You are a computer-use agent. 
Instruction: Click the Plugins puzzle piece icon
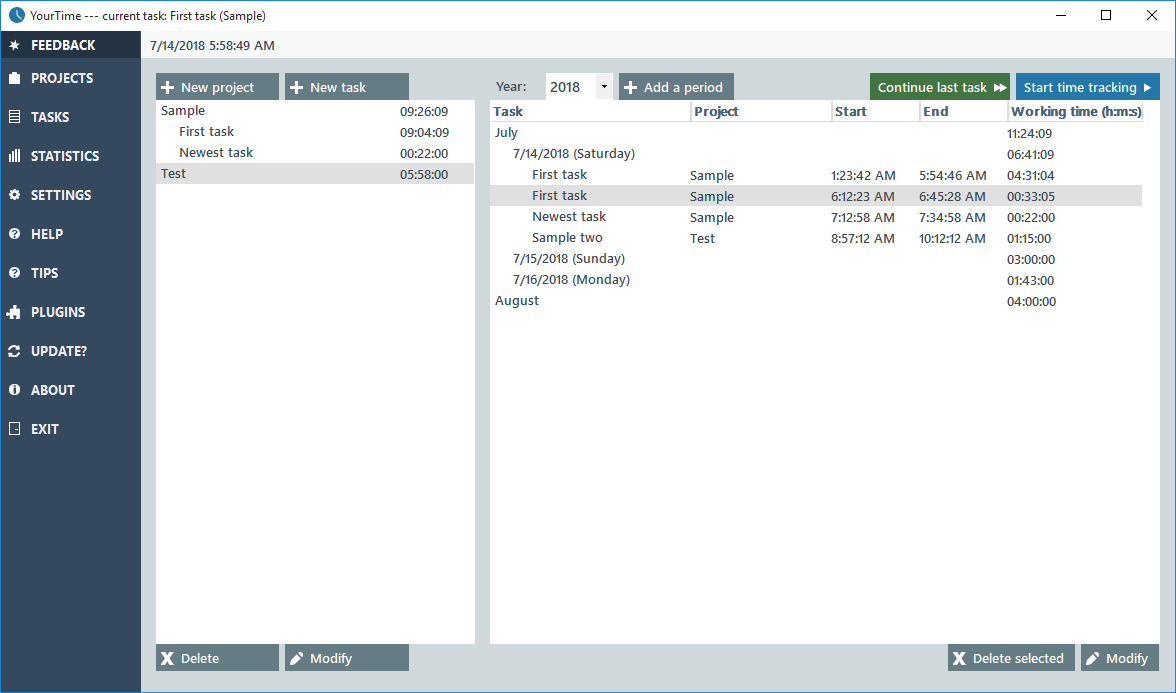tap(14, 312)
